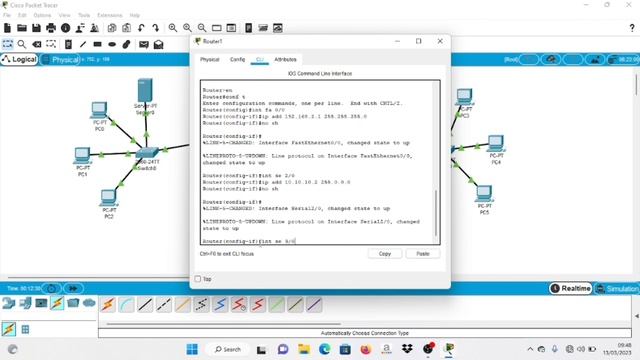Zoom out with the last magnifier
This screenshot has height=360, width=640.
pos(202,28)
